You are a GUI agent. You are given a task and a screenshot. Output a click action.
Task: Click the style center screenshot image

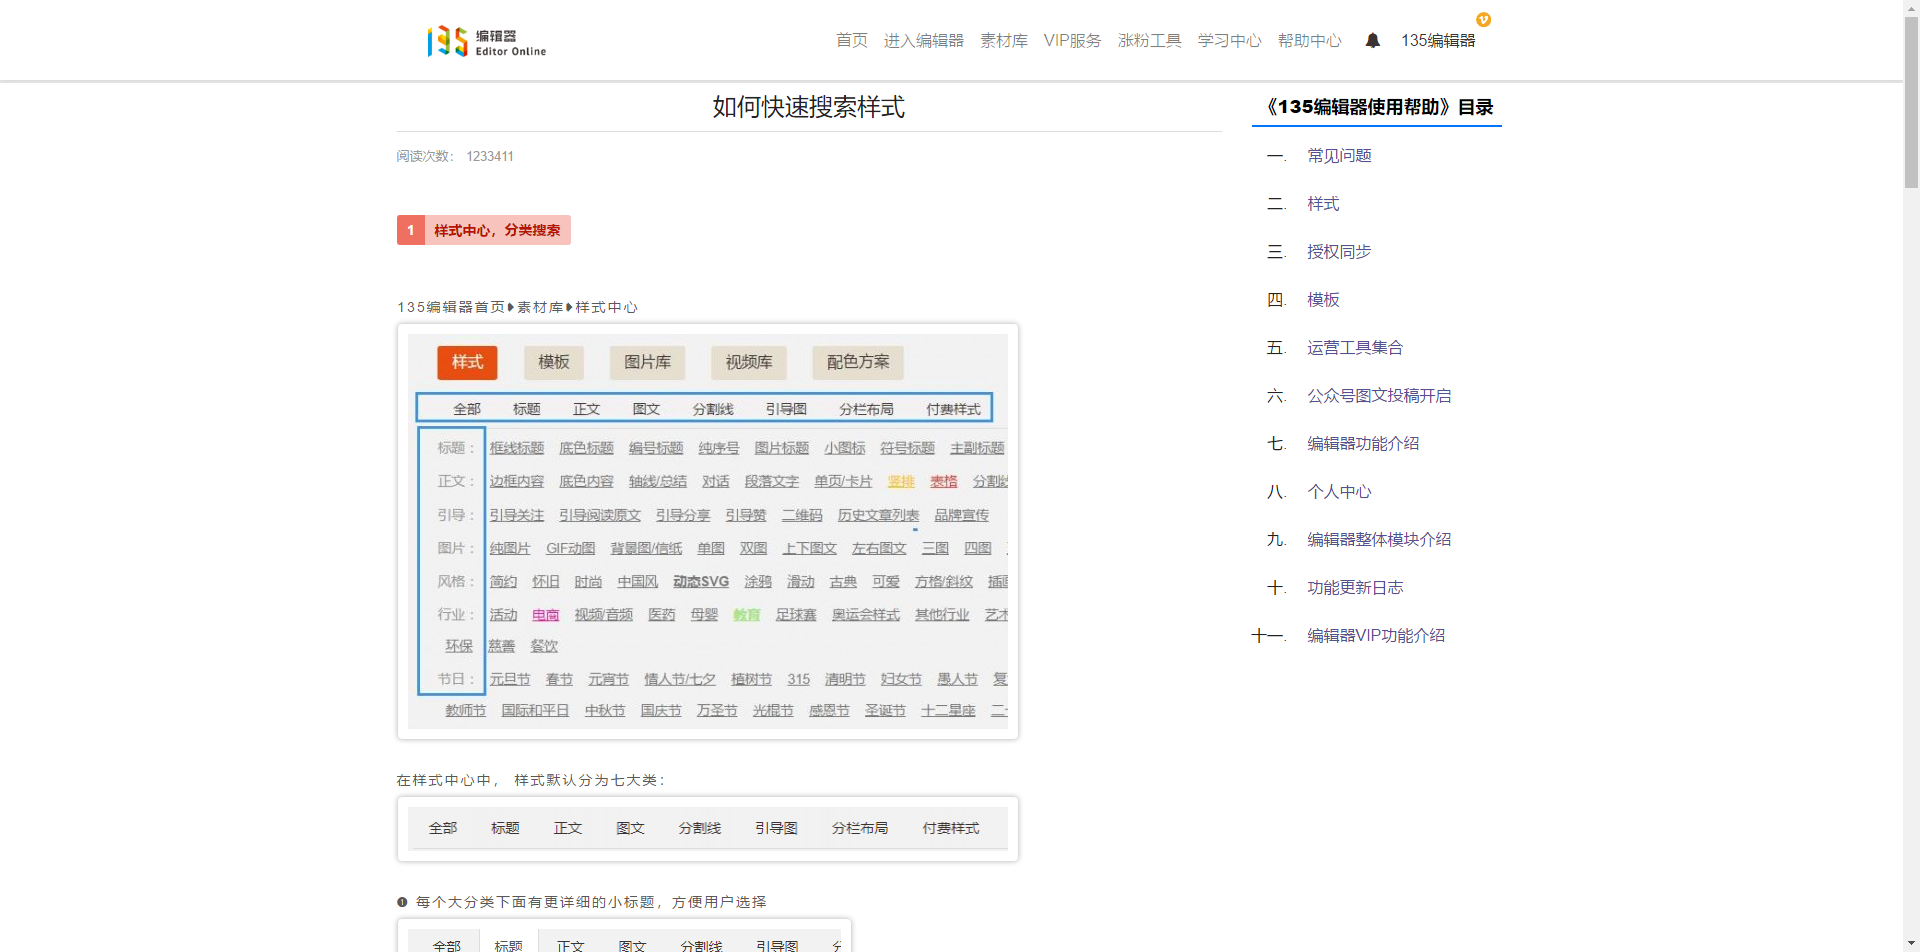(708, 531)
